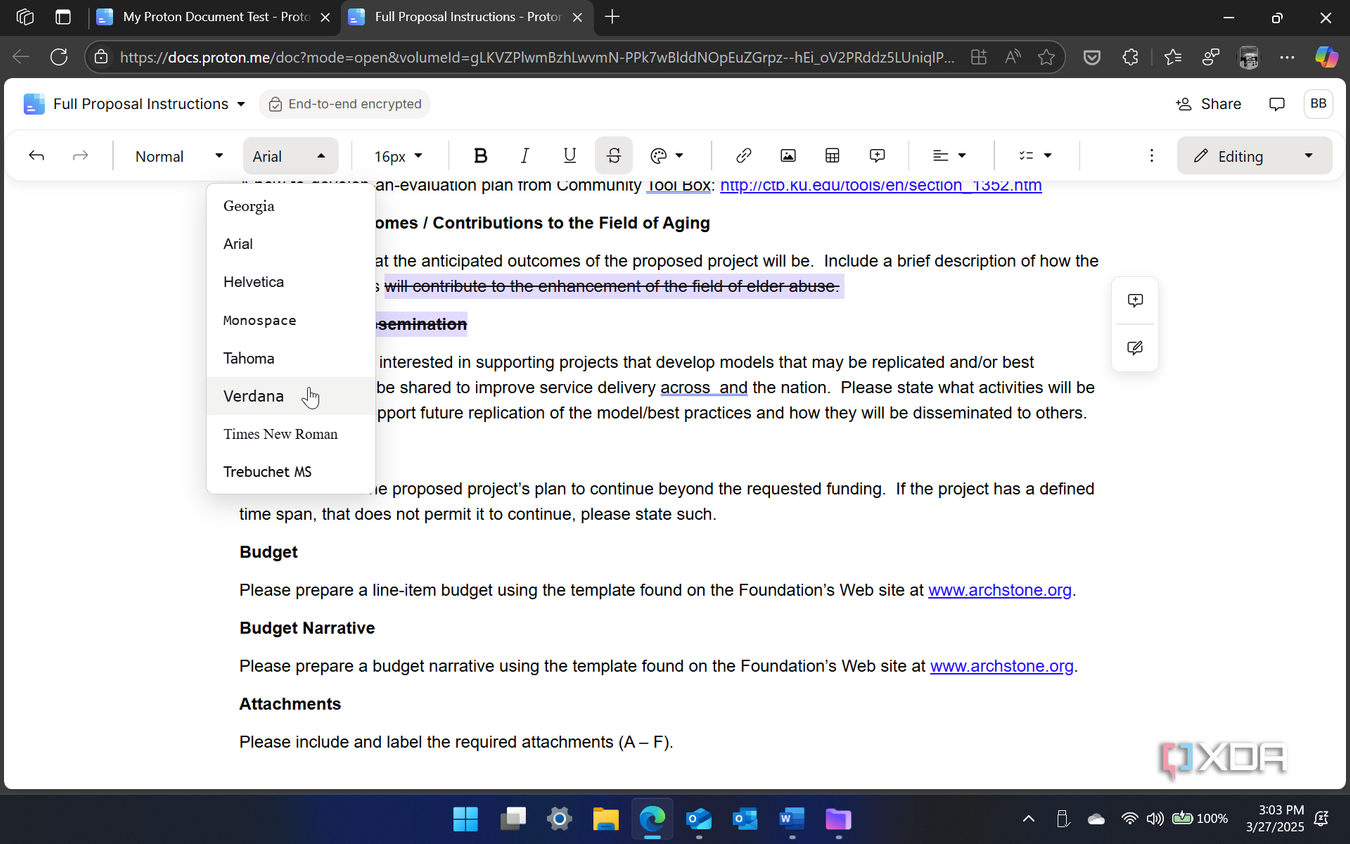Click the insert table icon
The image size is (1350, 844).
pos(832,156)
